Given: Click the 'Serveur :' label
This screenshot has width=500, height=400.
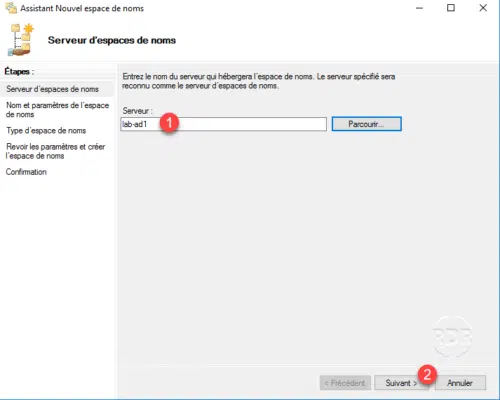Looking at the screenshot, I should coord(137,111).
